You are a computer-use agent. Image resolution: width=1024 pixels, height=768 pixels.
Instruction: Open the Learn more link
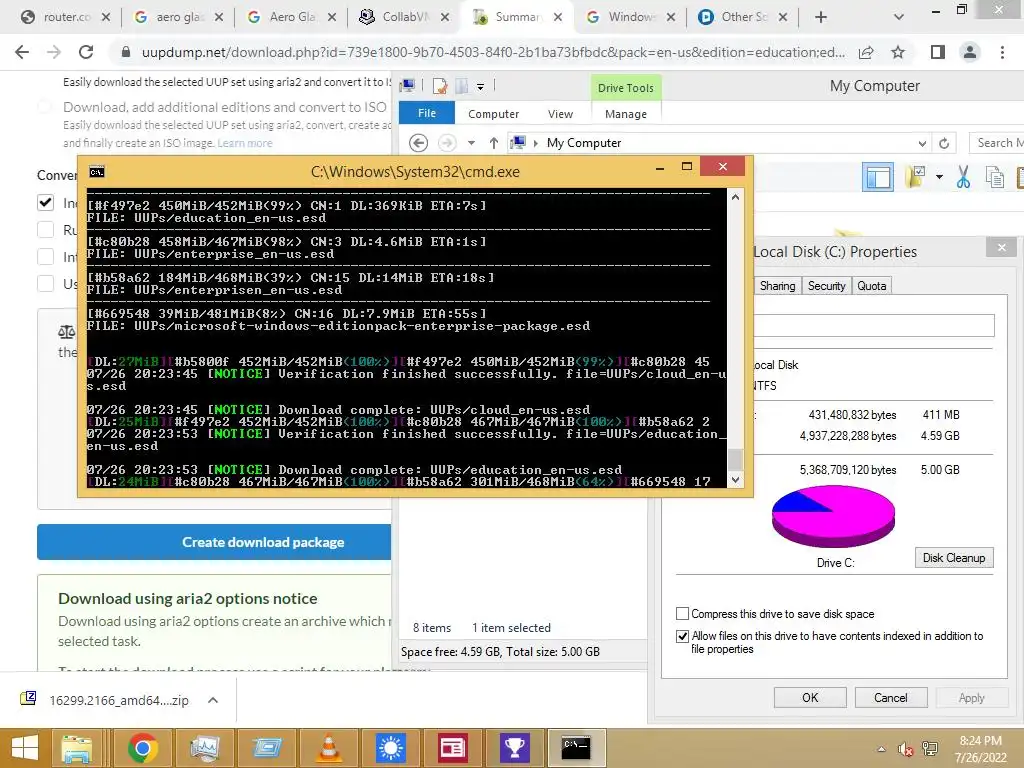pyautogui.click(x=245, y=143)
